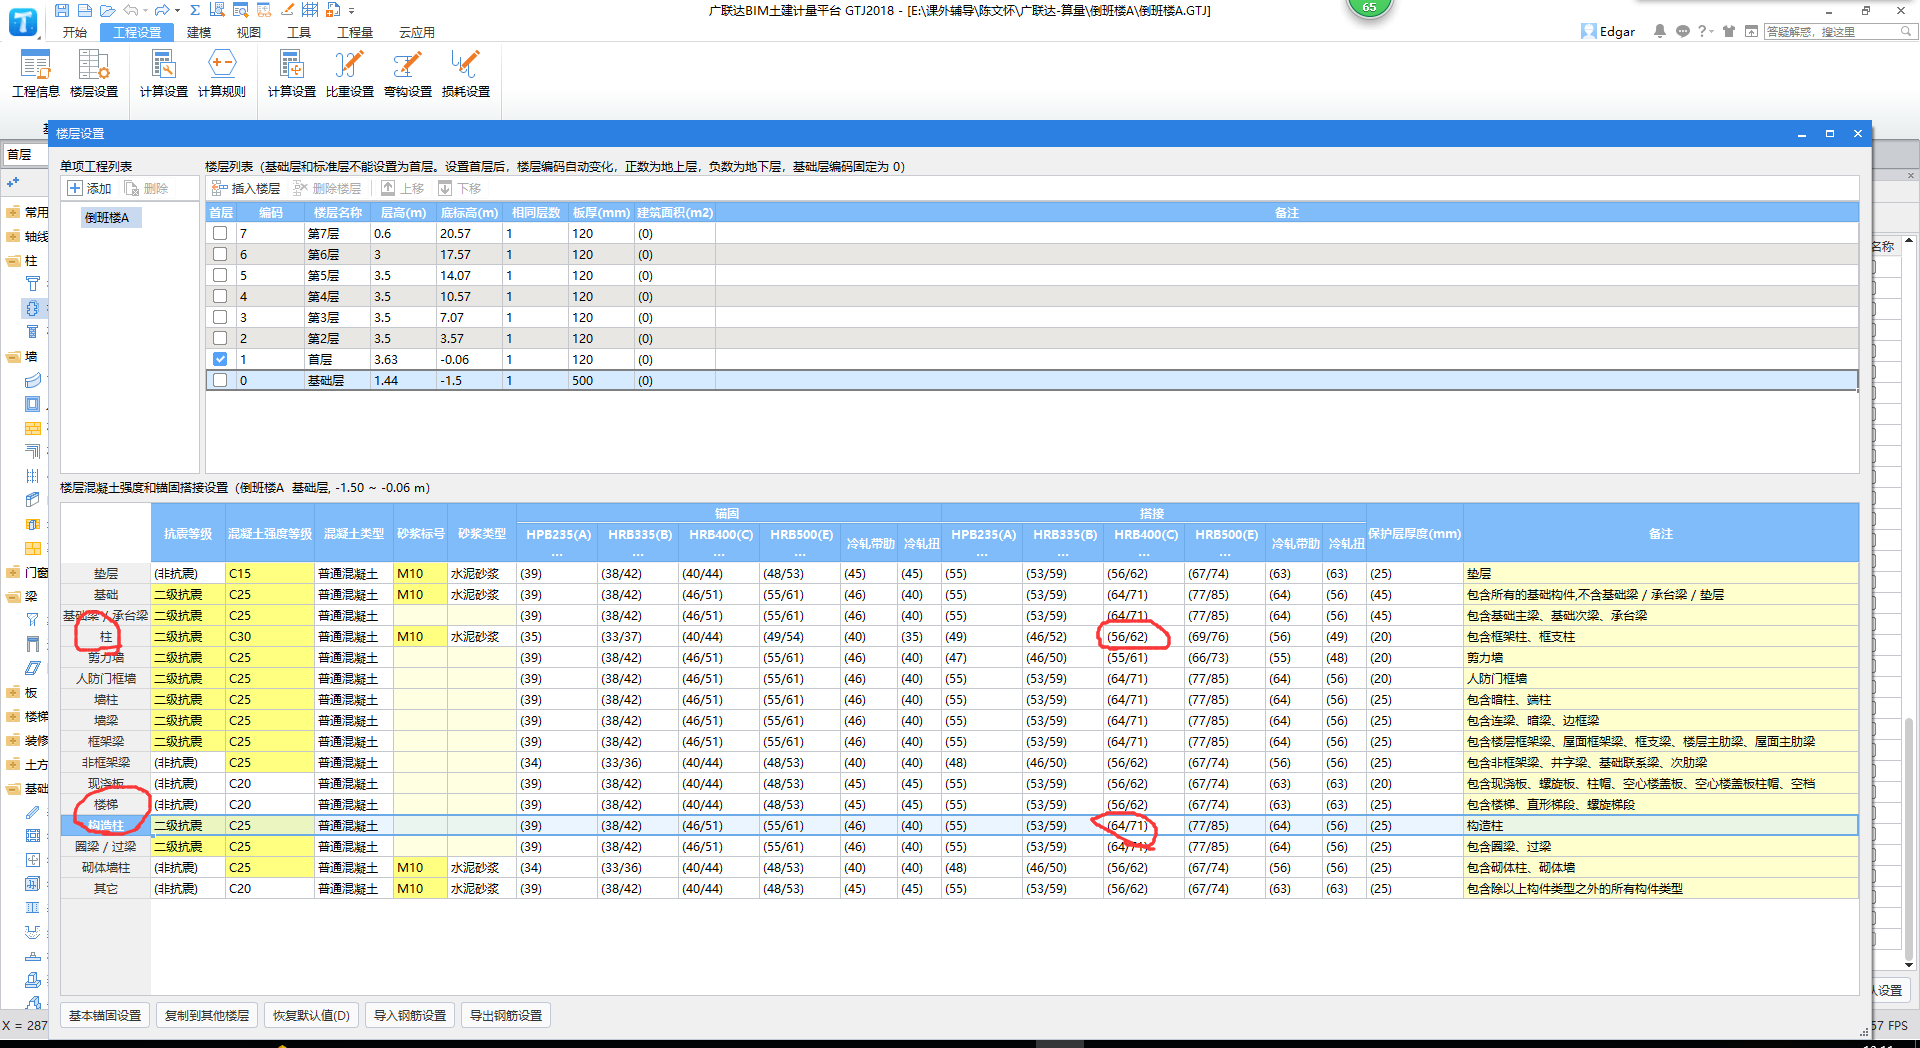Screen dimensions: 1920x1048
Task: Click the save icon in quick toolbar
Action: tap(62, 10)
